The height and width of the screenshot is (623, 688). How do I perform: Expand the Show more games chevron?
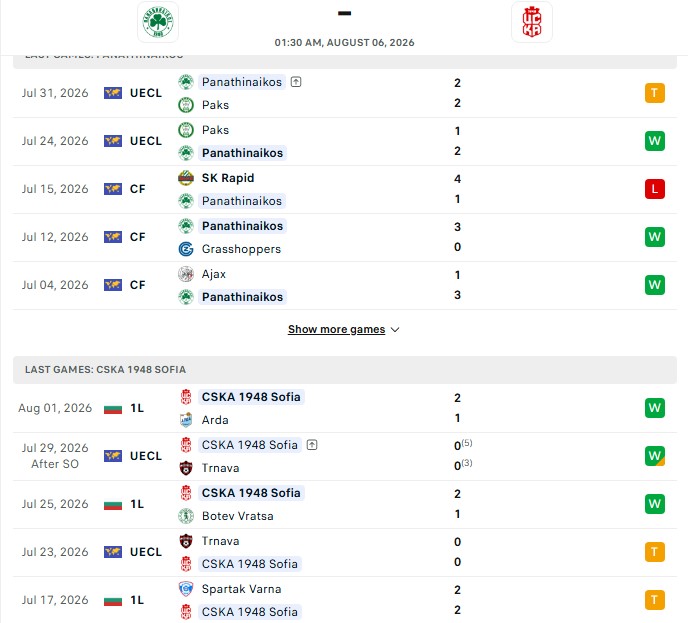(x=395, y=329)
